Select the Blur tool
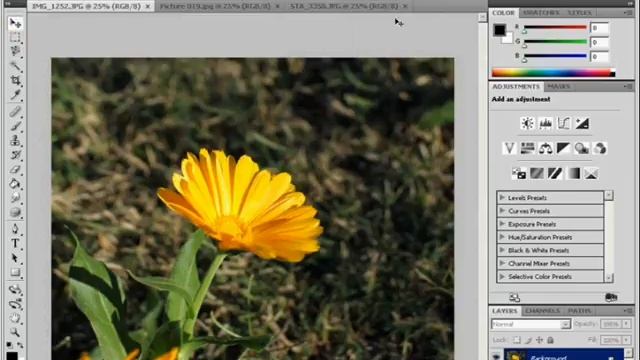This screenshot has height=360, width=640. pos(15,198)
